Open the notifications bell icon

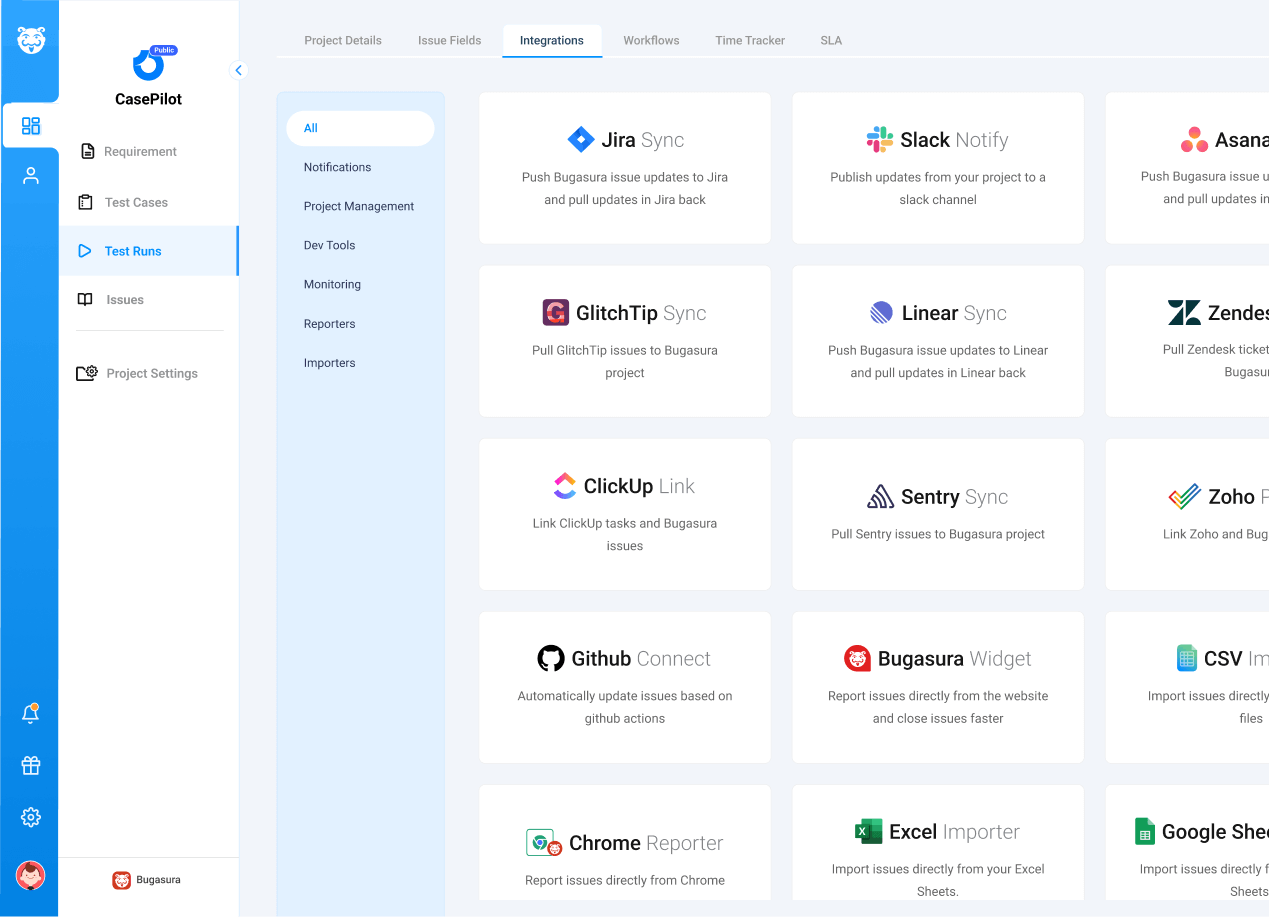pos(31,713)
